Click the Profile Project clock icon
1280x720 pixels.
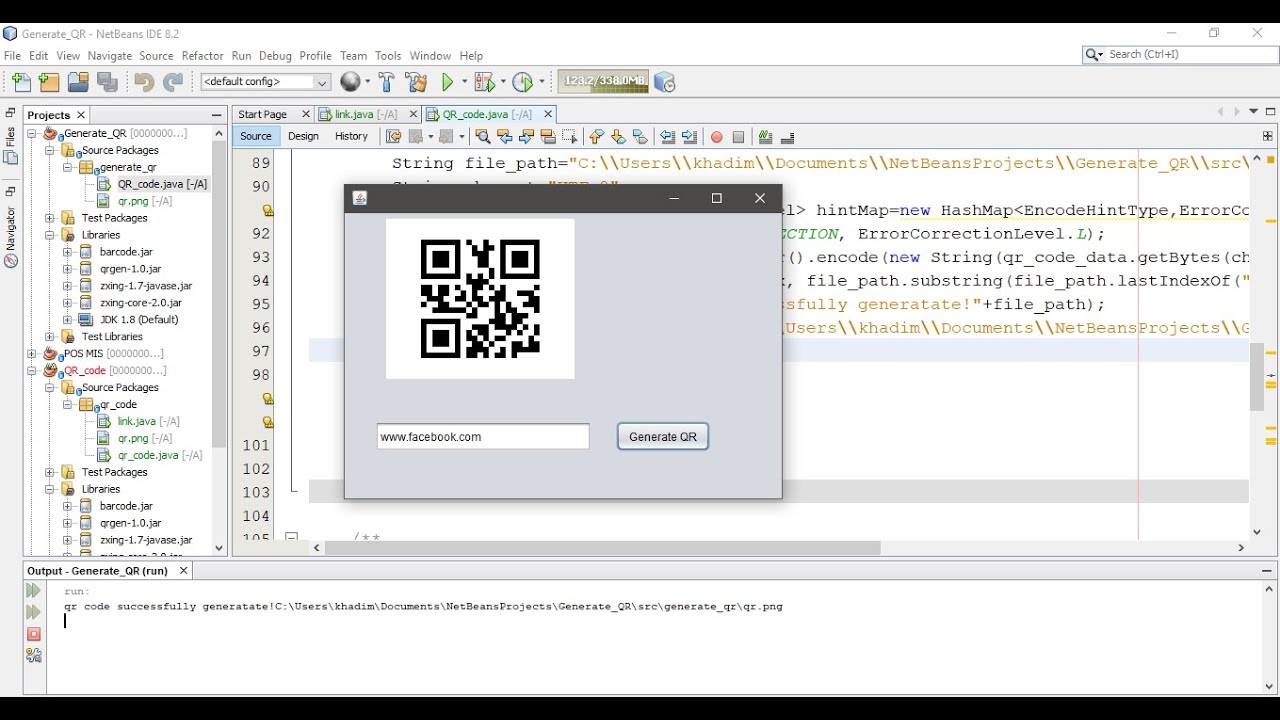(x=522, y=82)
